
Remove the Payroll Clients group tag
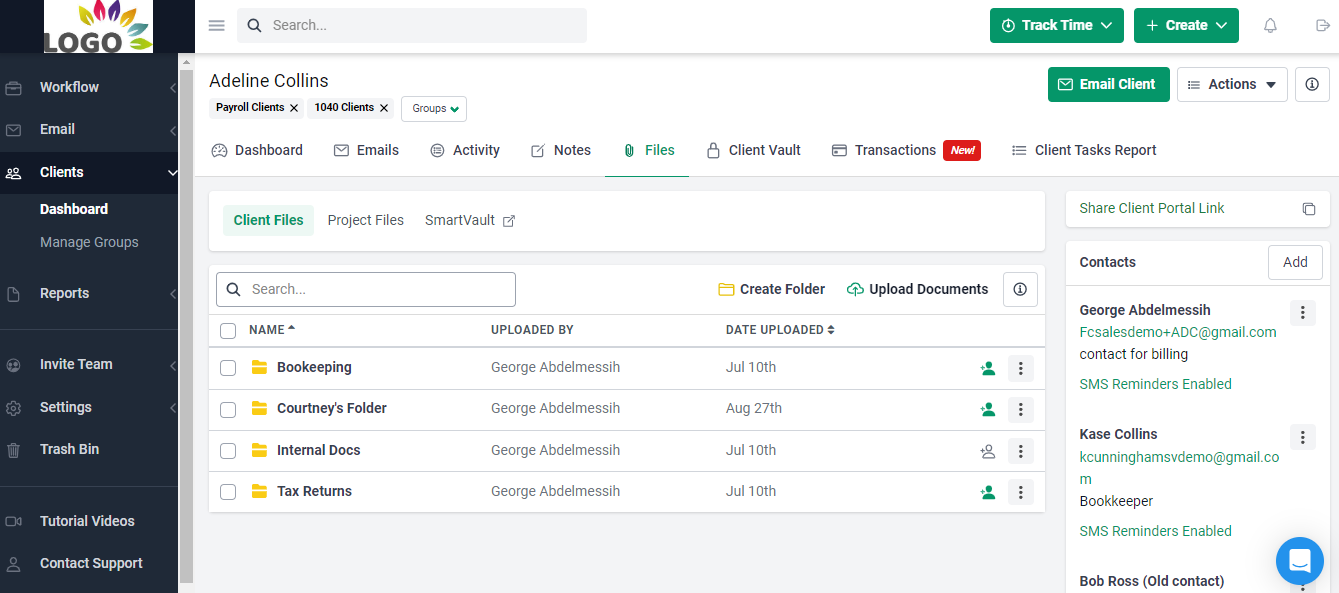(x=294, y=108)
